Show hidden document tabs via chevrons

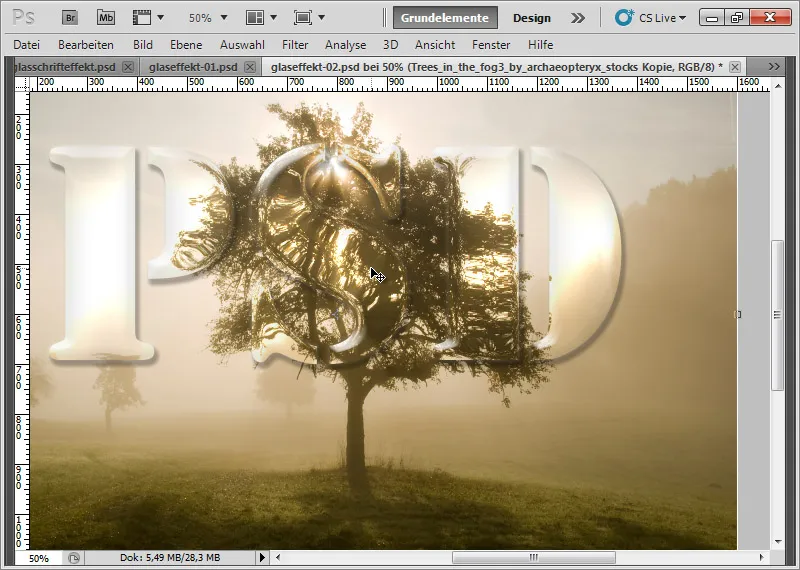[774, 66]
